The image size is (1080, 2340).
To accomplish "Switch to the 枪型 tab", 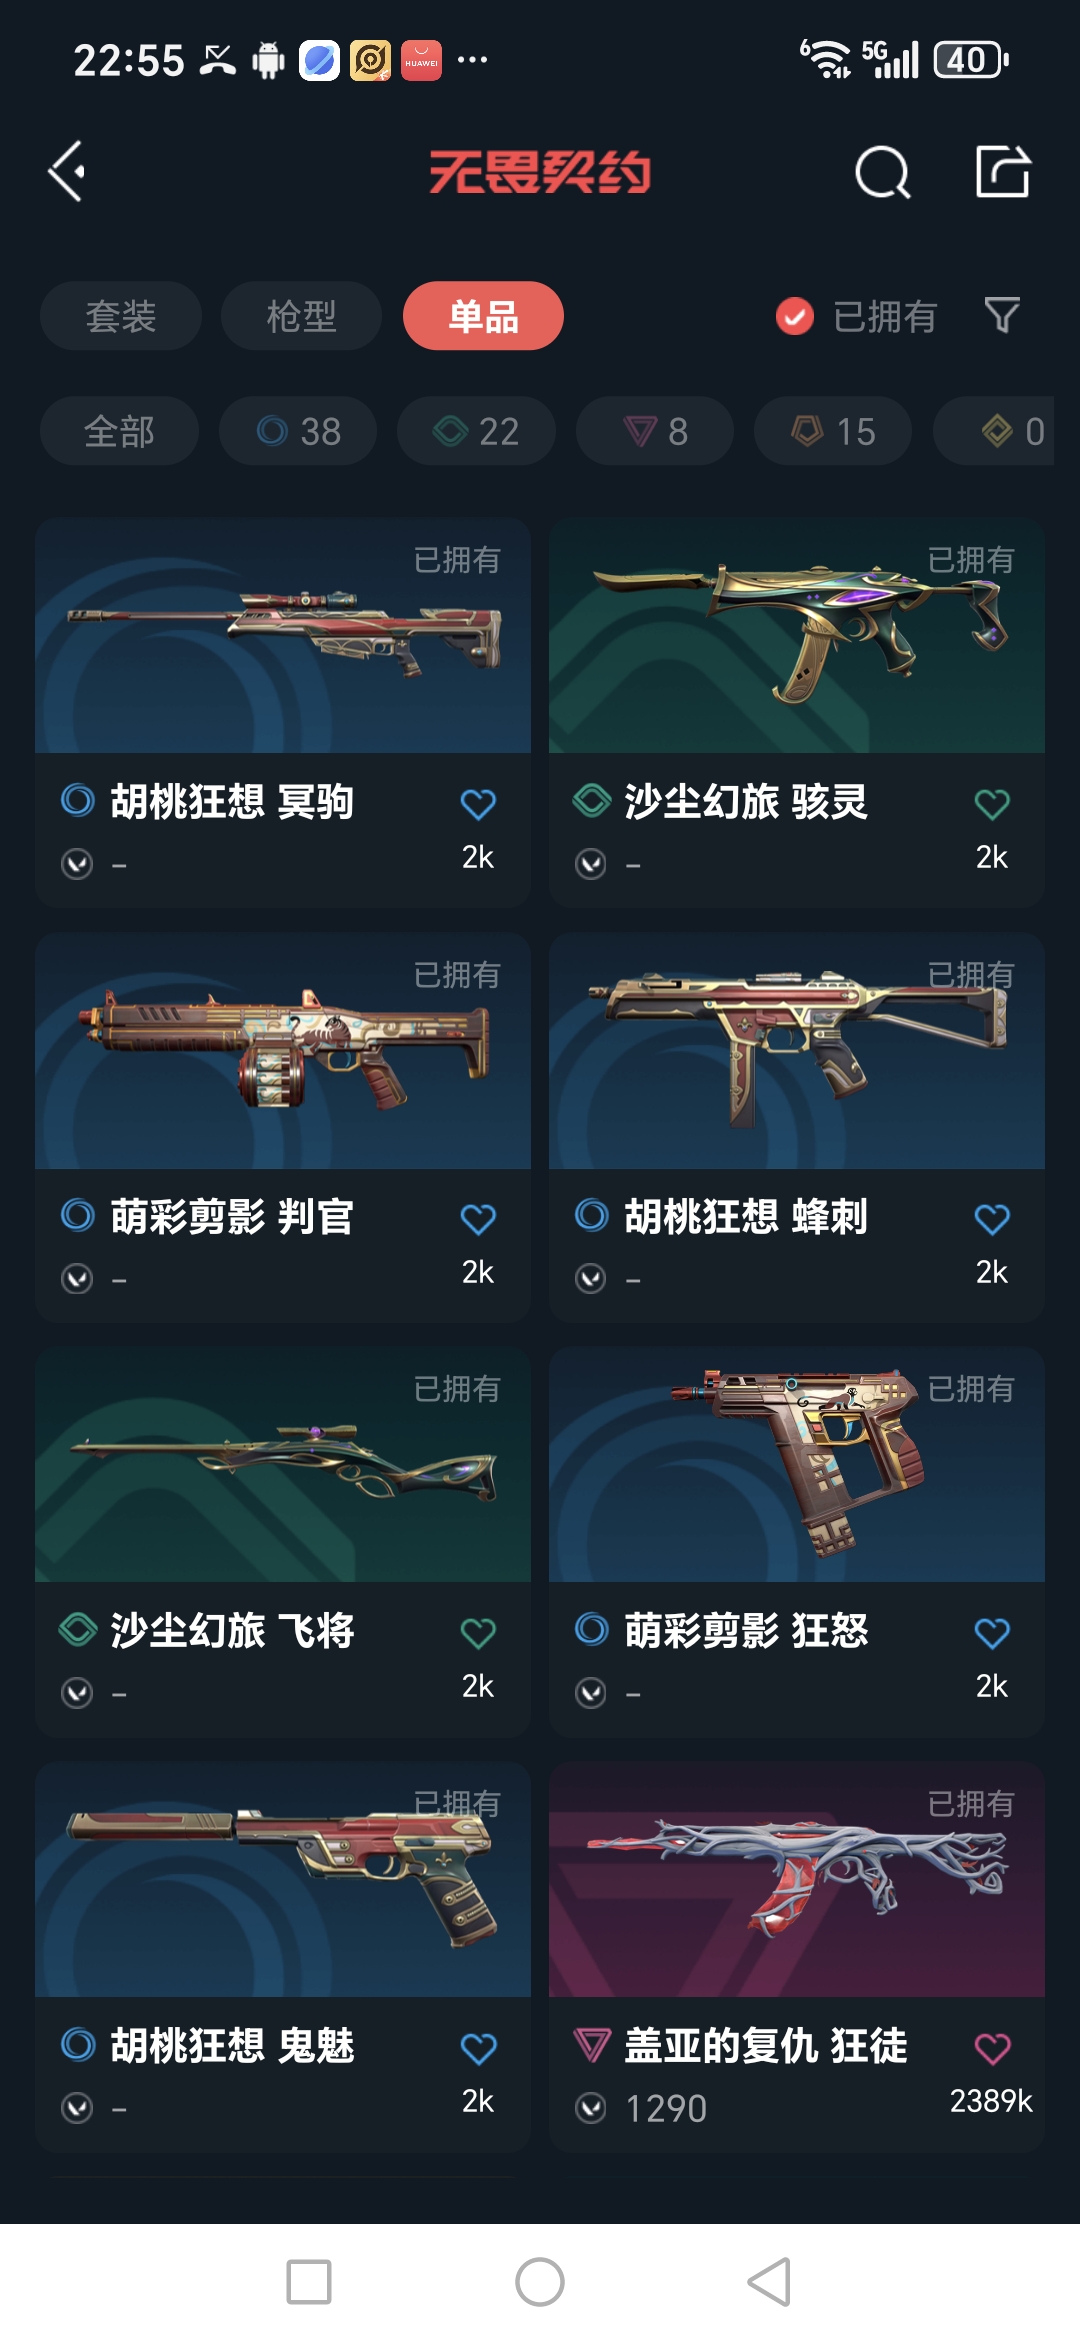I will click(x=301, y=316).
